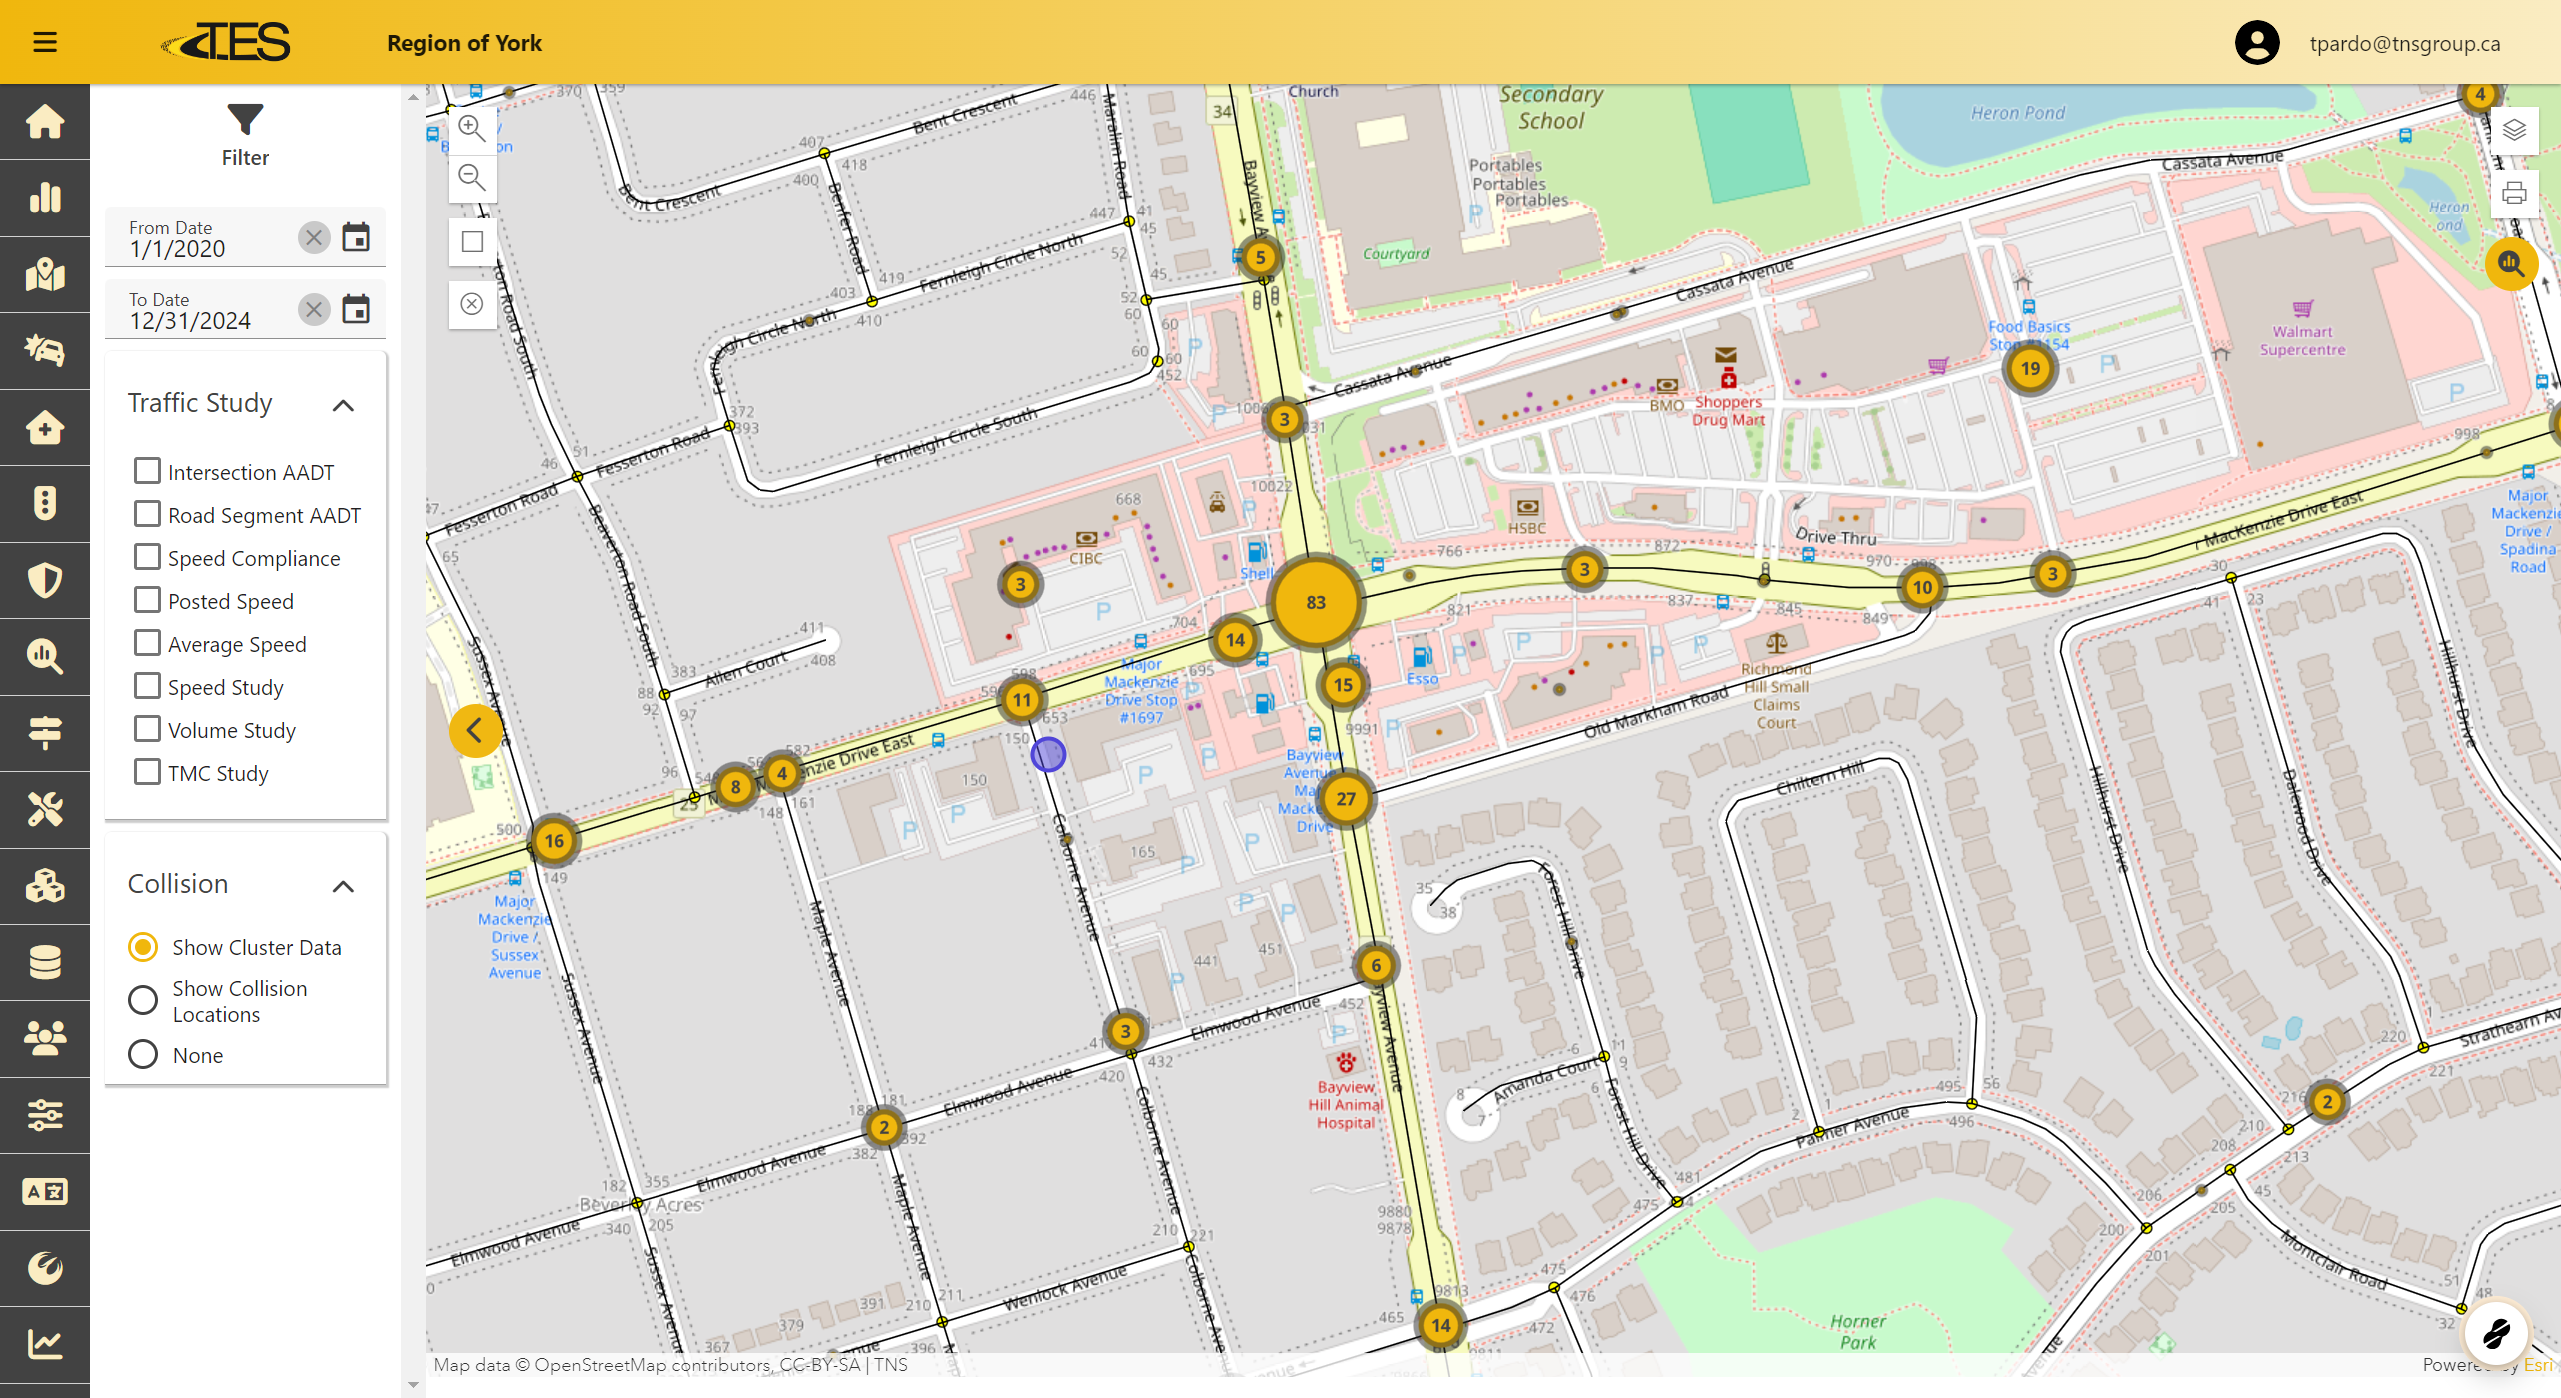2561x1398 pixels.
Task: Open the Home sidebar item
Action: coord(45,122)
